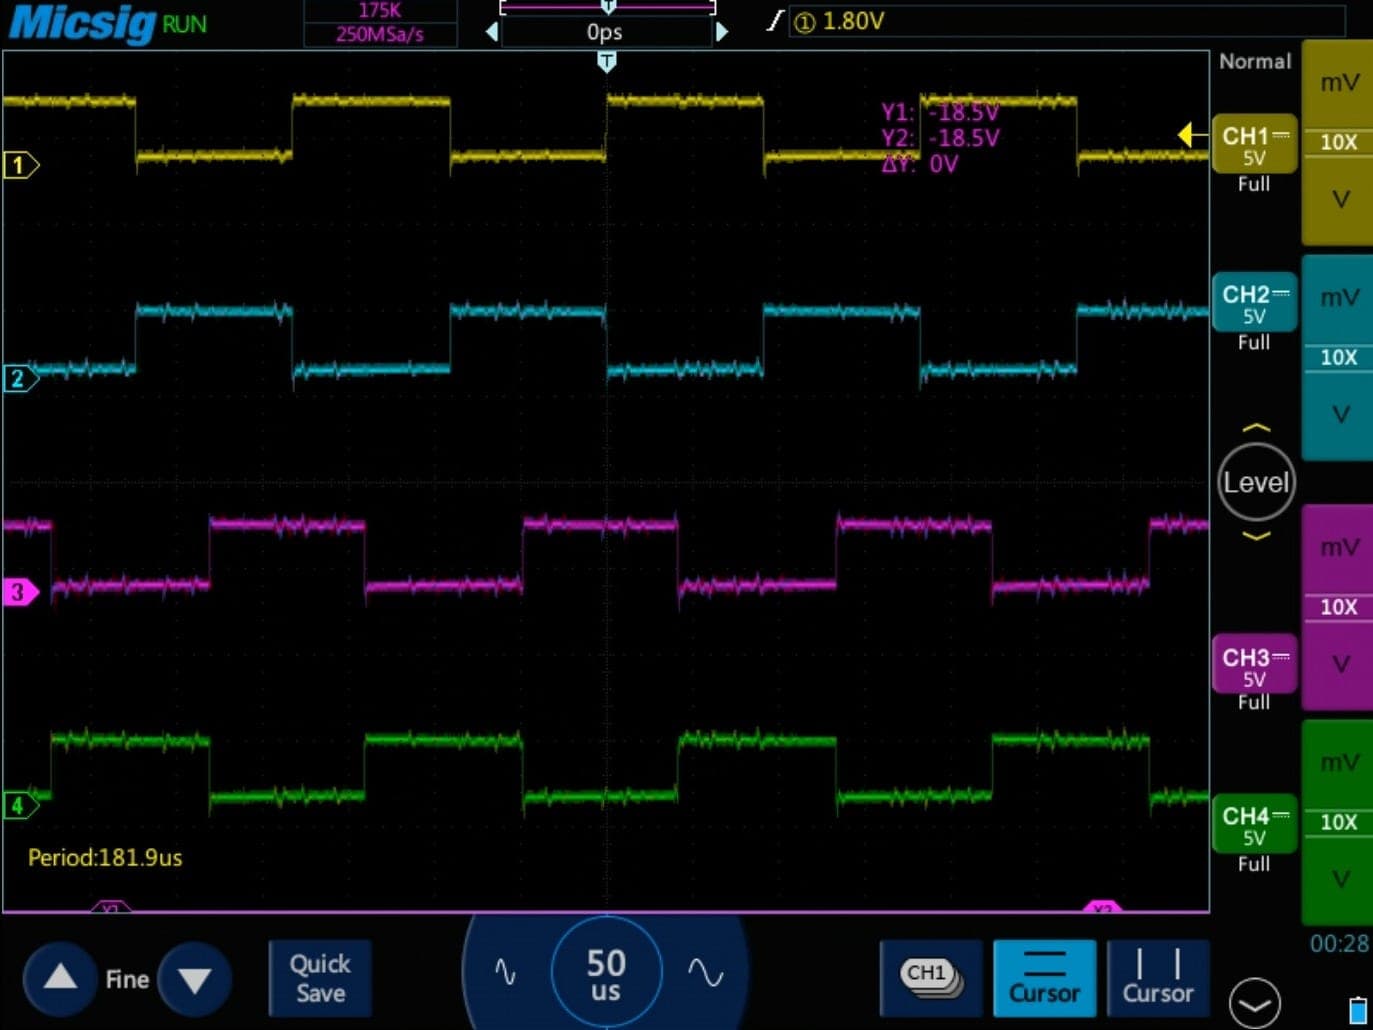Grab the Y2 cursor handle
The image size is (1373, 1030).
point(1102,906)
